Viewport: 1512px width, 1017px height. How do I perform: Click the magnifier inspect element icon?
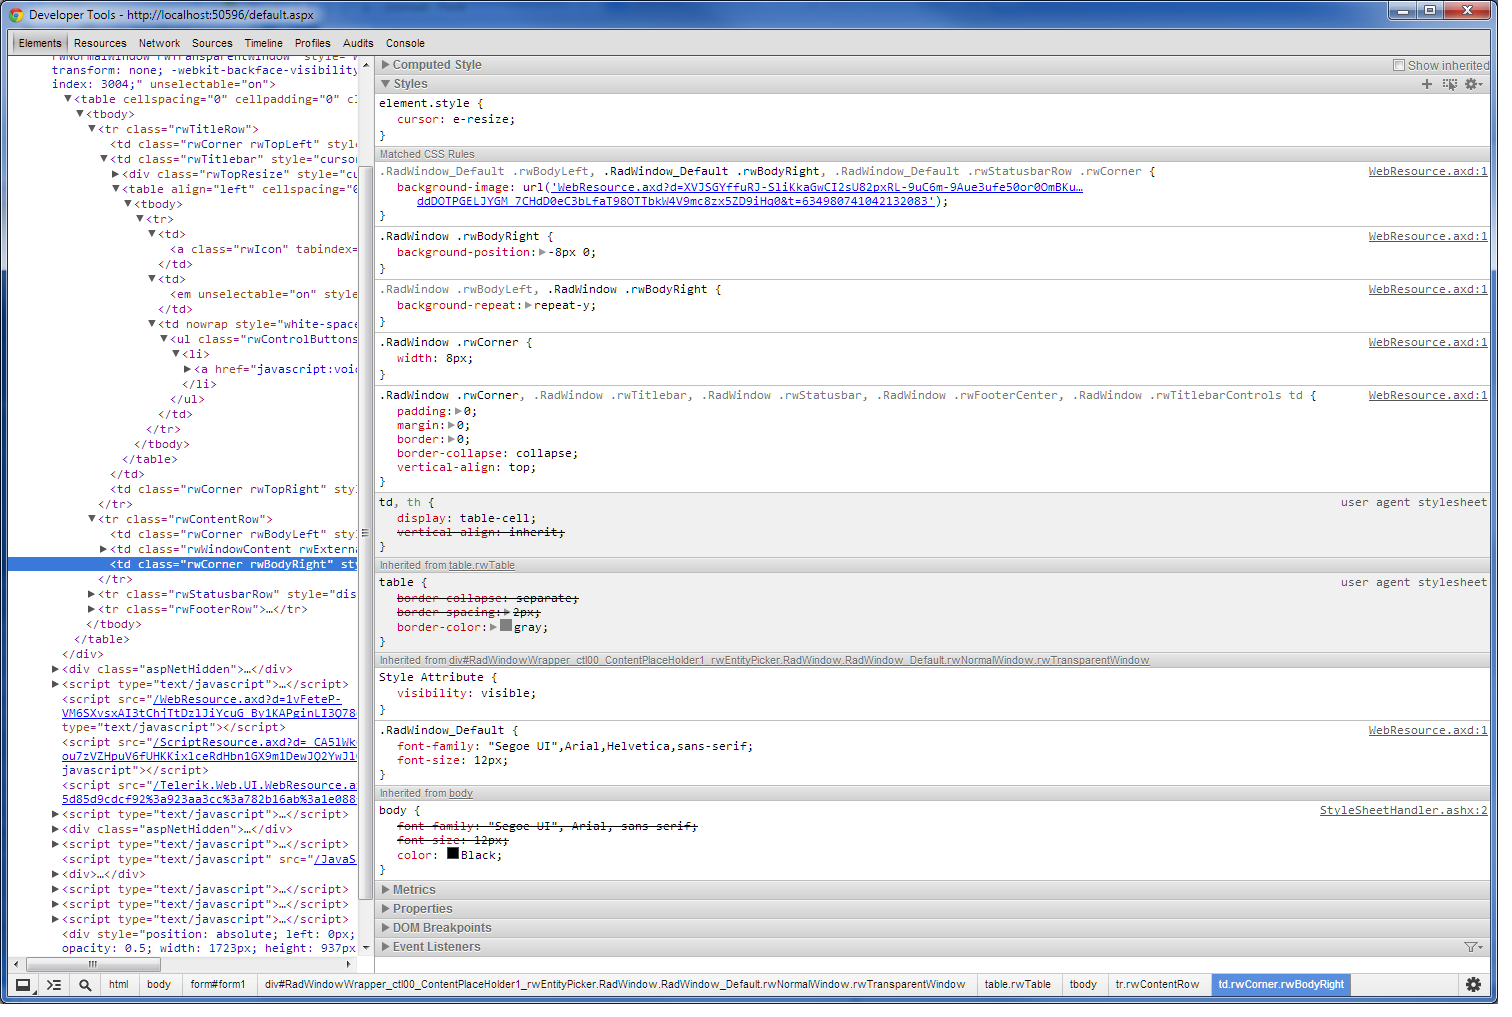[x=85, y=985]
